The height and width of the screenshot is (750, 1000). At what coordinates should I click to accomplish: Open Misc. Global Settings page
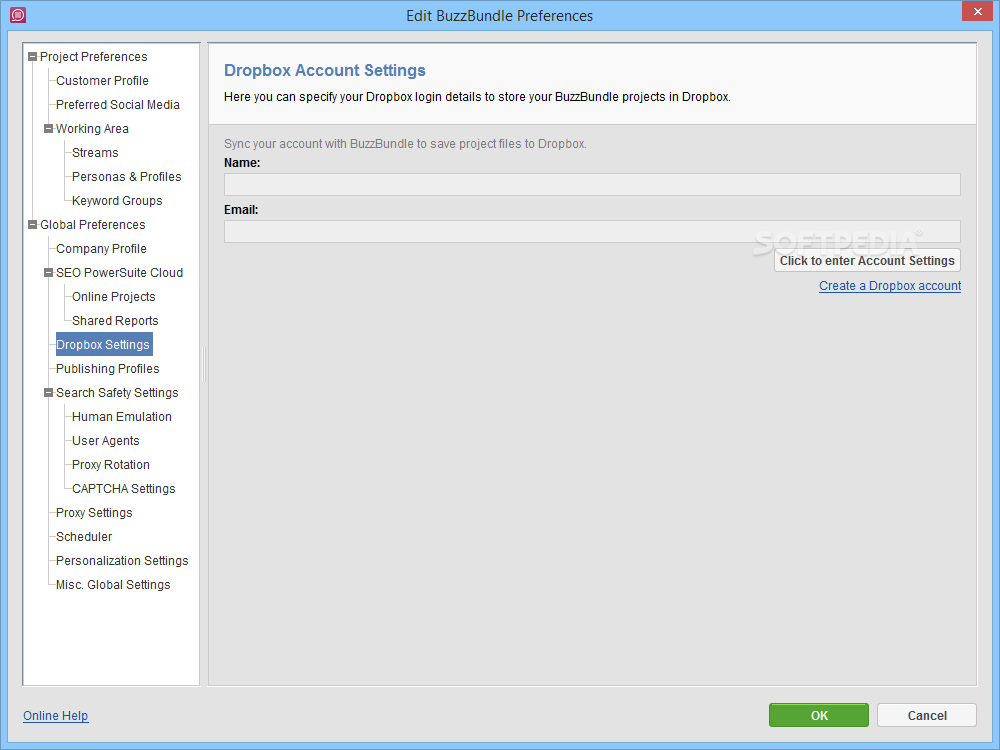point(113,585)
